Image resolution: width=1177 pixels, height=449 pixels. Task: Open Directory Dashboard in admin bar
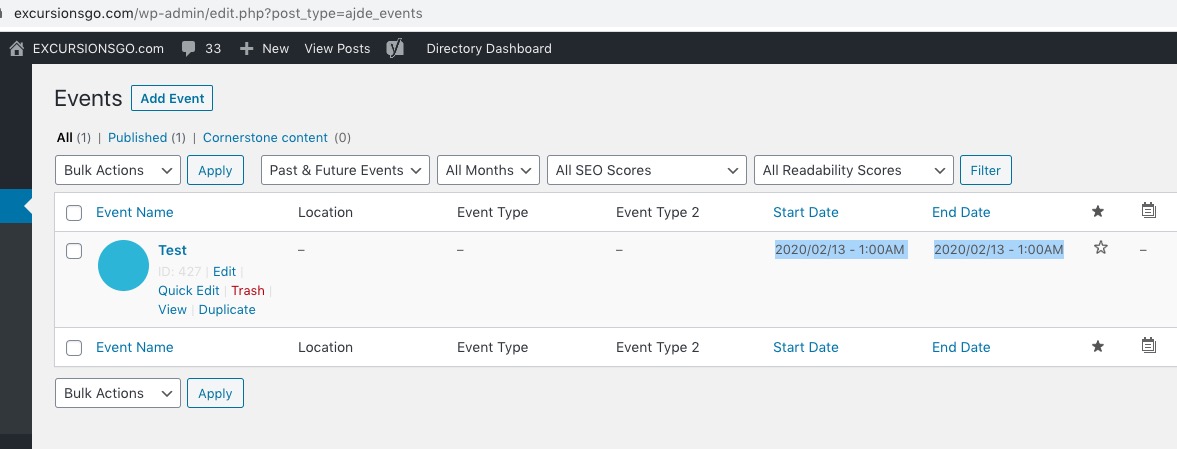point(488,48)
